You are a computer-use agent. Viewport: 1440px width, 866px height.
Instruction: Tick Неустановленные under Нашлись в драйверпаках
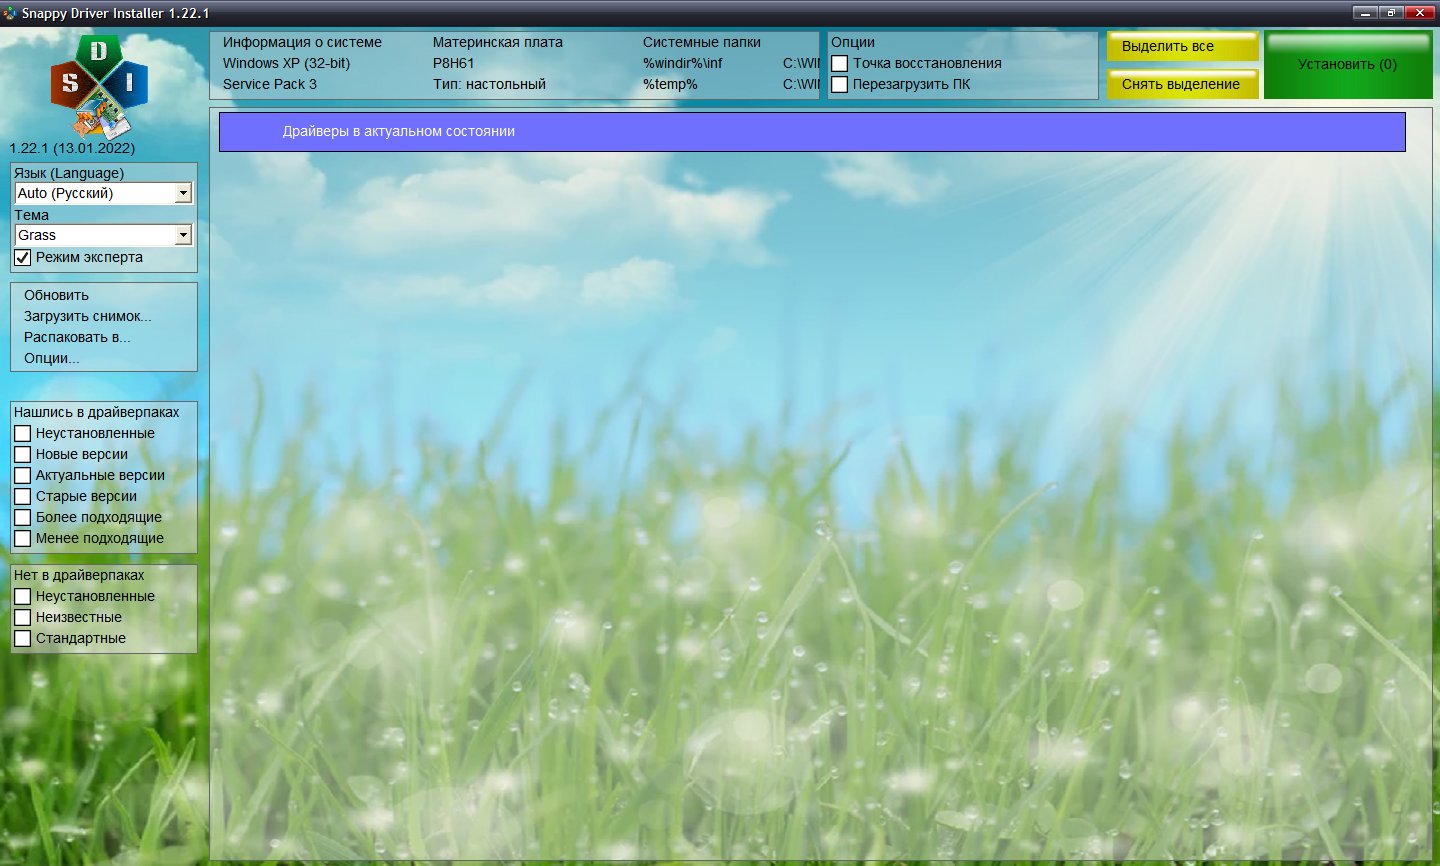(23, 434)
